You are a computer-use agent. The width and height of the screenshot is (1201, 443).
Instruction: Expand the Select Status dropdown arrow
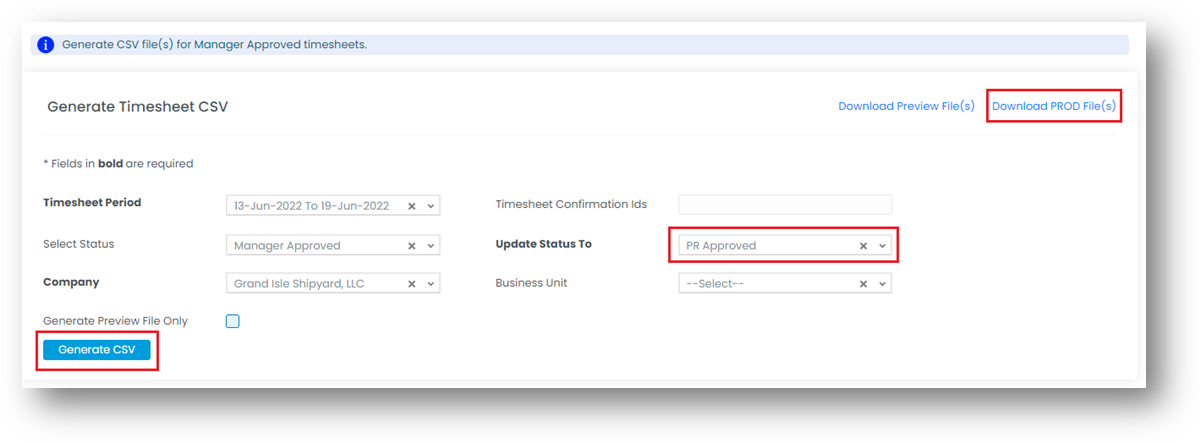431,245
